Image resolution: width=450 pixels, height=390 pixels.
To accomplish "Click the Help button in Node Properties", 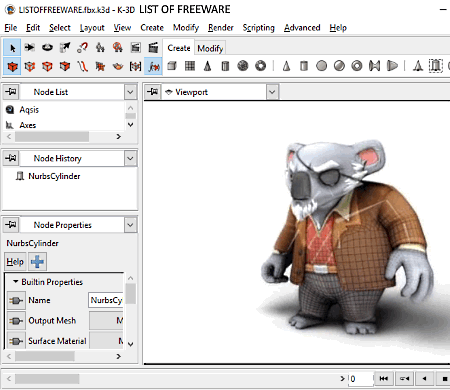I will tap(15, 262).
